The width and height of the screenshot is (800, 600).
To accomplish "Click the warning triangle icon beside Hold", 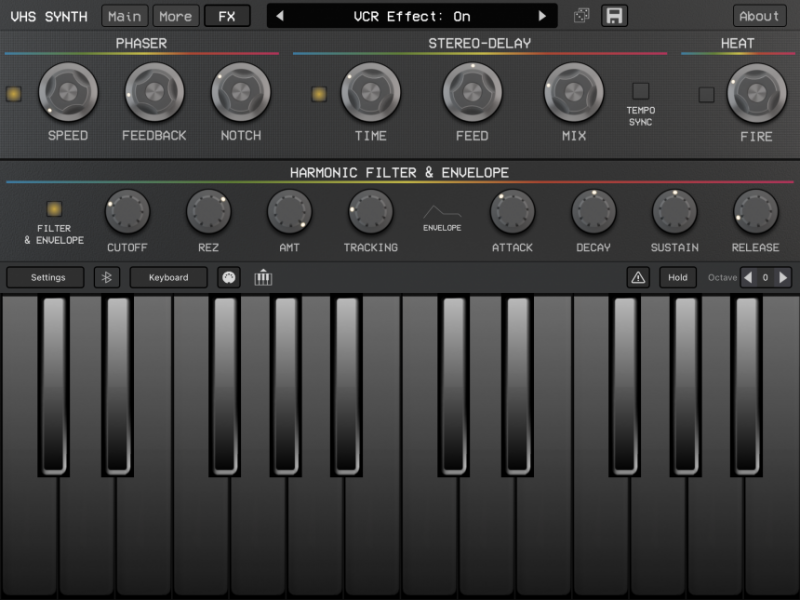I will (638, 278).
